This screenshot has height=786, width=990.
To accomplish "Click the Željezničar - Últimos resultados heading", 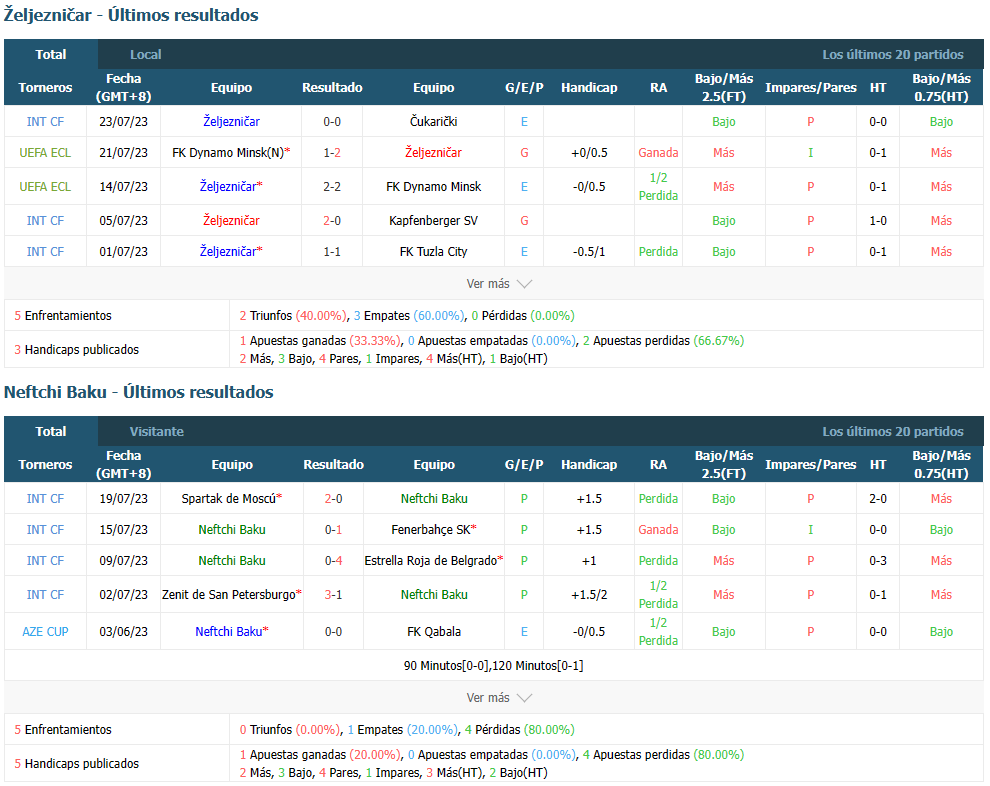I will [x=131, y=15].
